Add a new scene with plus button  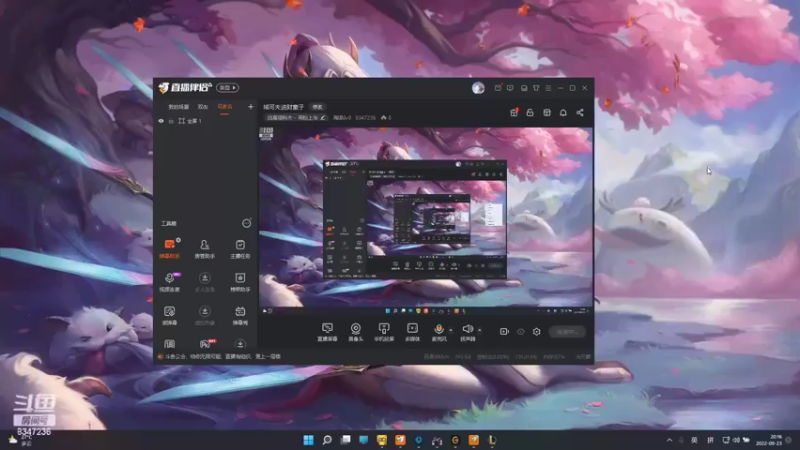251,107
